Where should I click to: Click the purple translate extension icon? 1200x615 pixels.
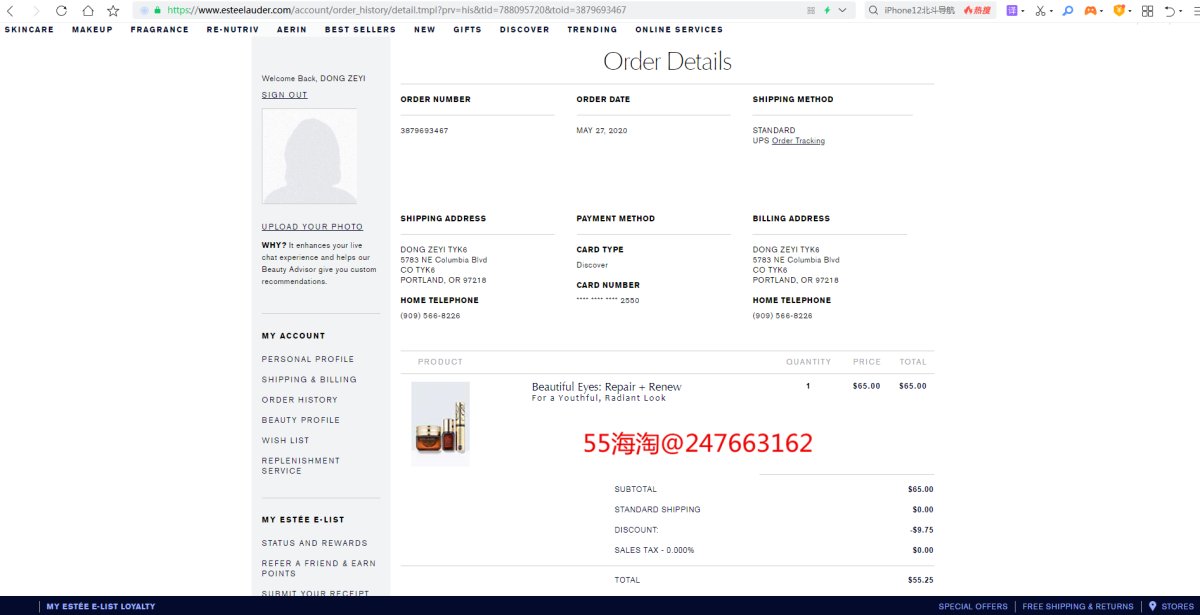[x=1012, y=10]
